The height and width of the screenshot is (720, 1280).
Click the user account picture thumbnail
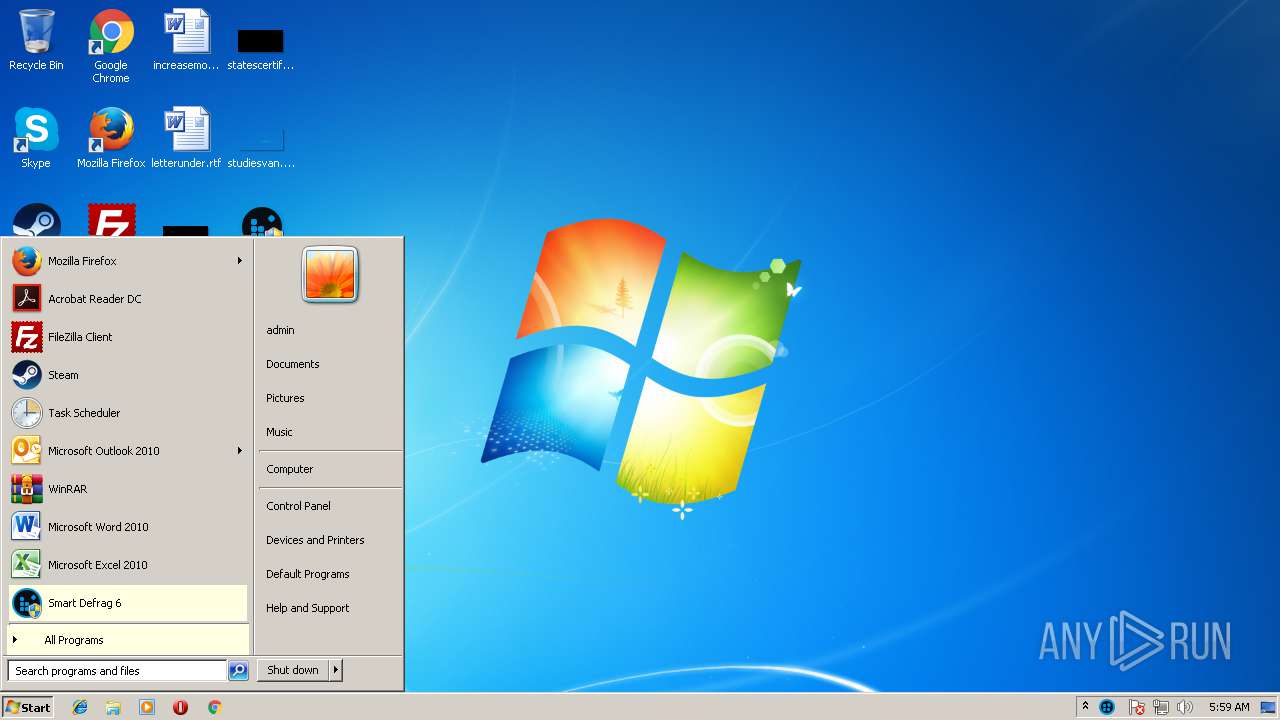coord(330,274)
